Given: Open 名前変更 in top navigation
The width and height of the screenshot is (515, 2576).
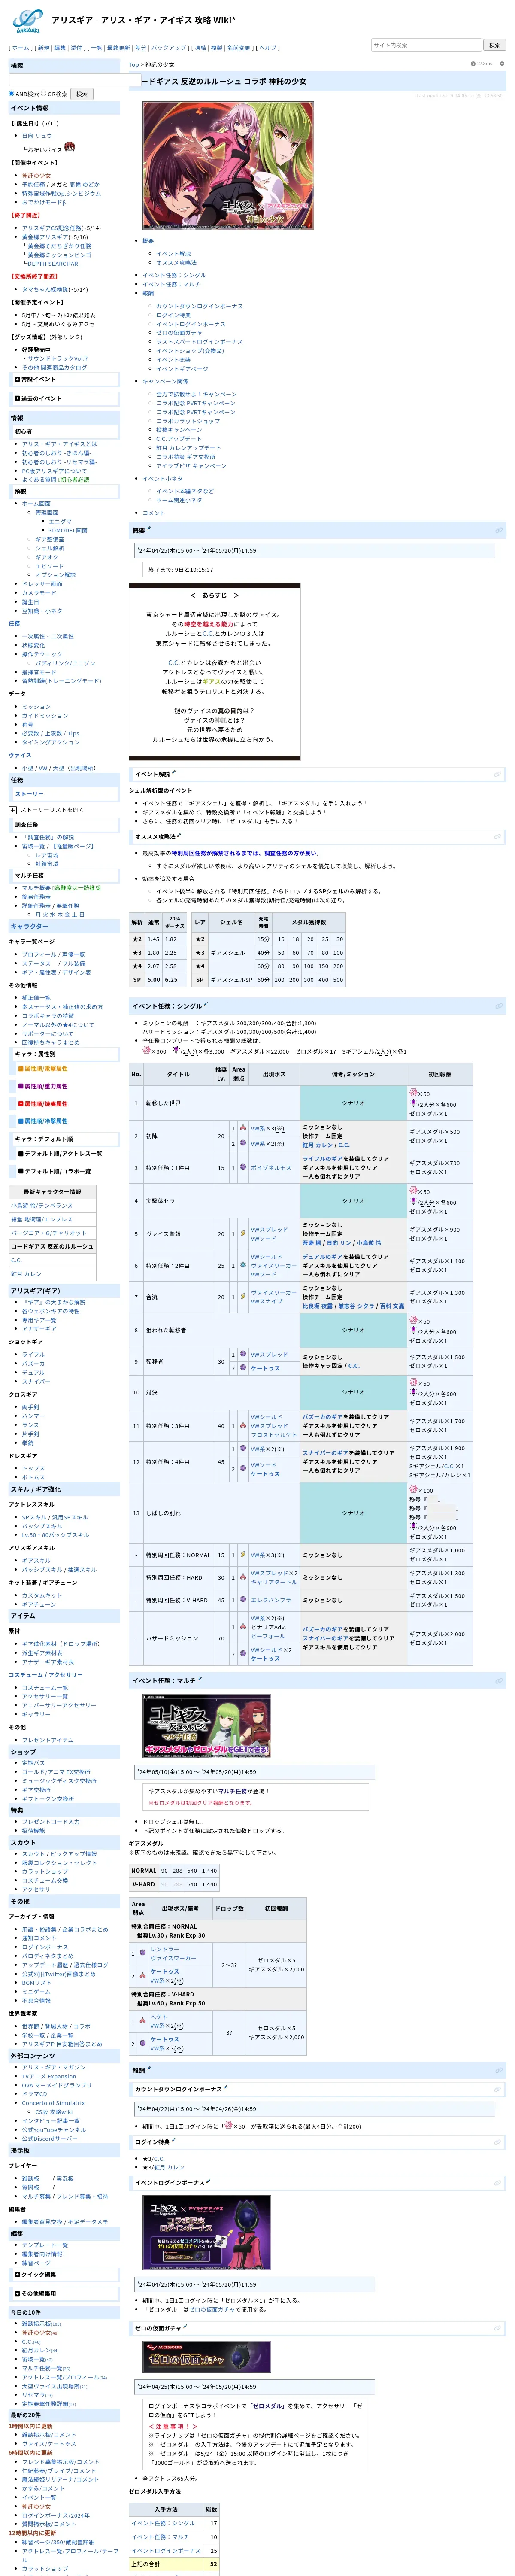Looking at the screenshot, I should click(238, 48).
